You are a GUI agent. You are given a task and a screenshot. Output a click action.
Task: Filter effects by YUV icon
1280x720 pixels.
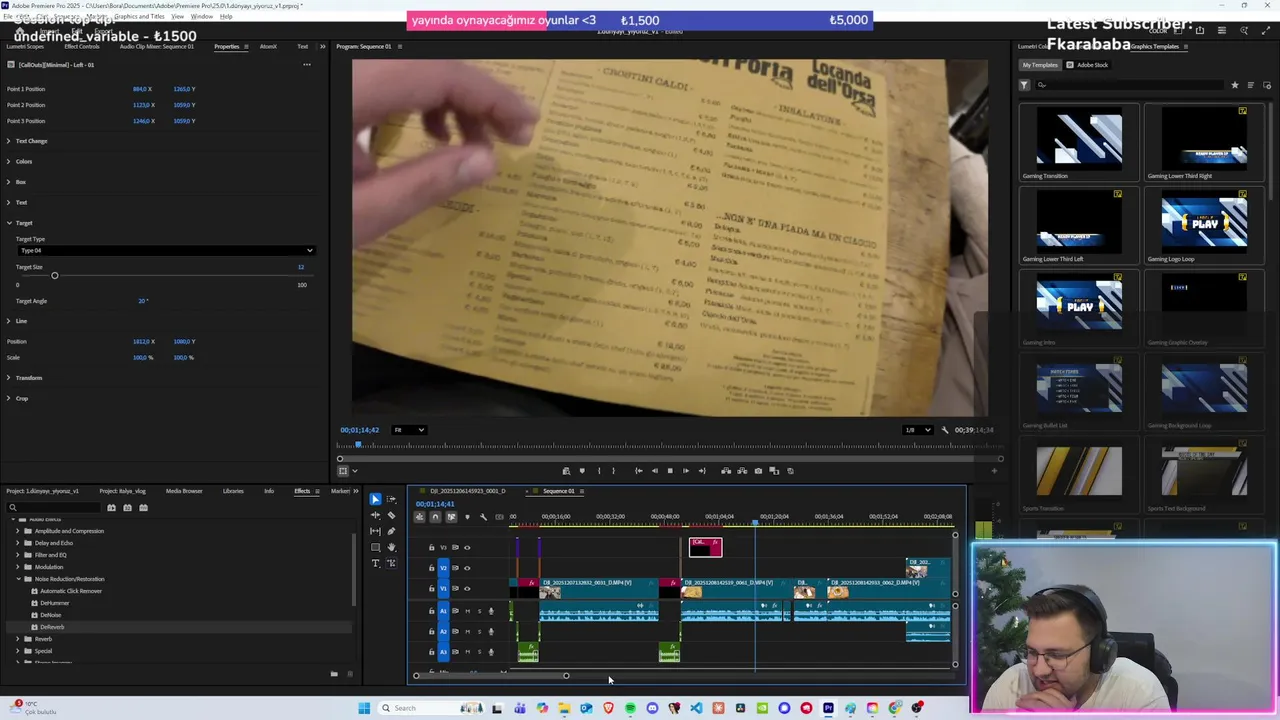(143, 507)
